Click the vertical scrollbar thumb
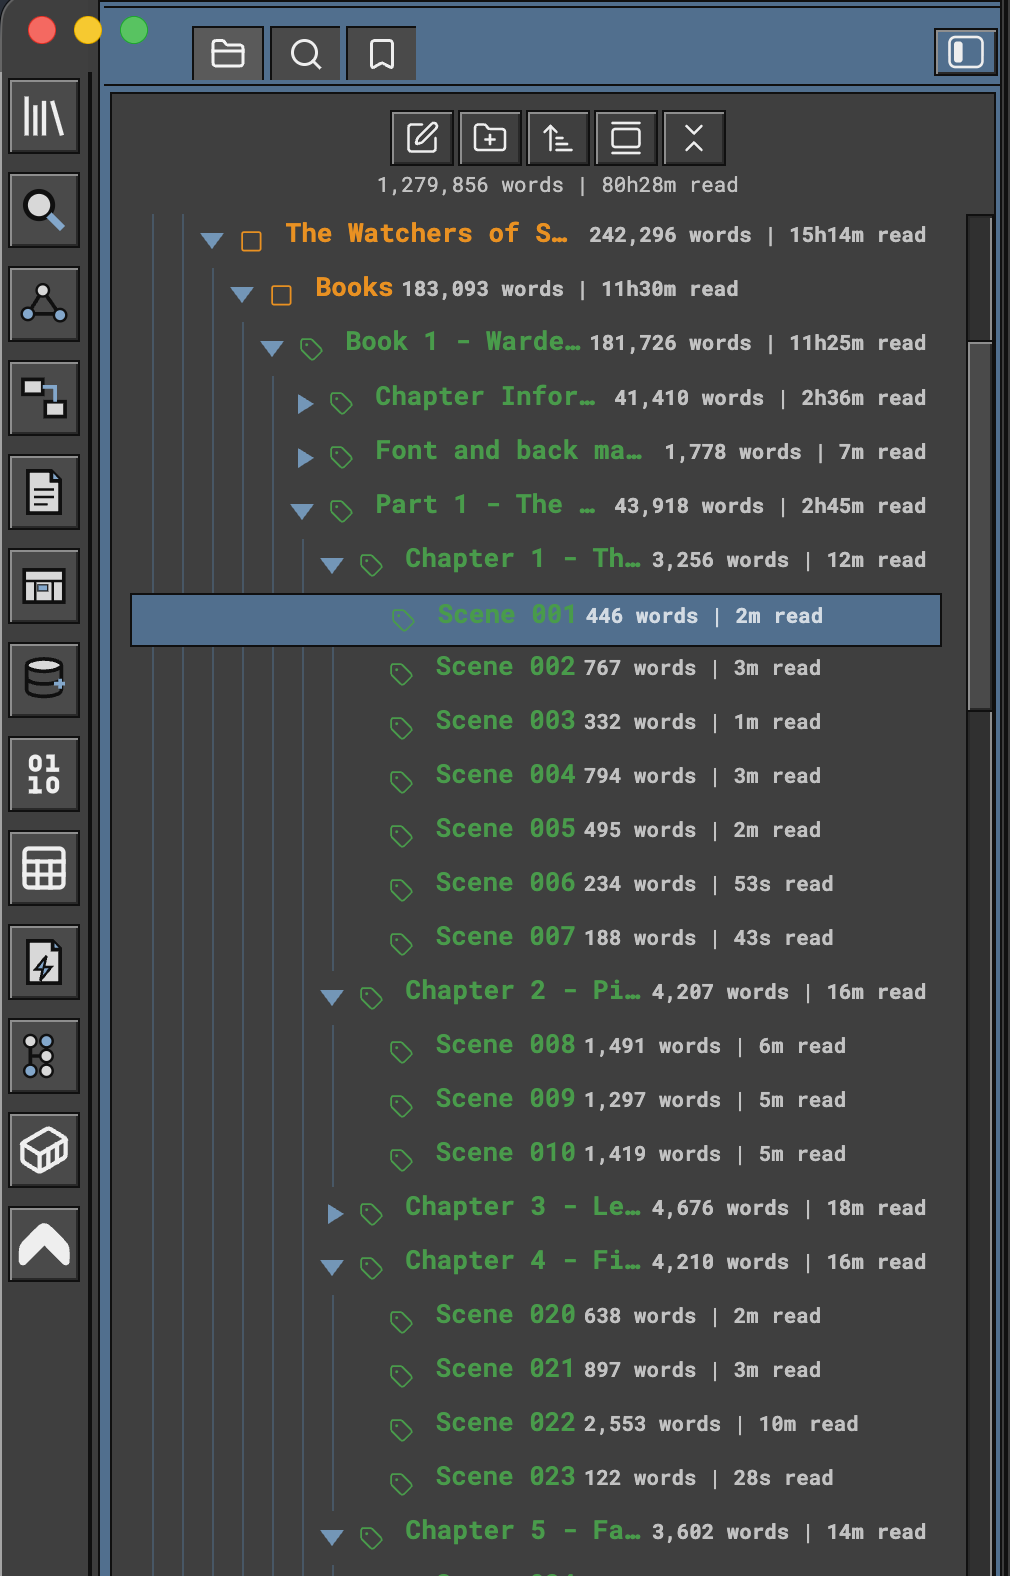The height and width of the screenshot is (1576, 1010). (x=980, y=526)
